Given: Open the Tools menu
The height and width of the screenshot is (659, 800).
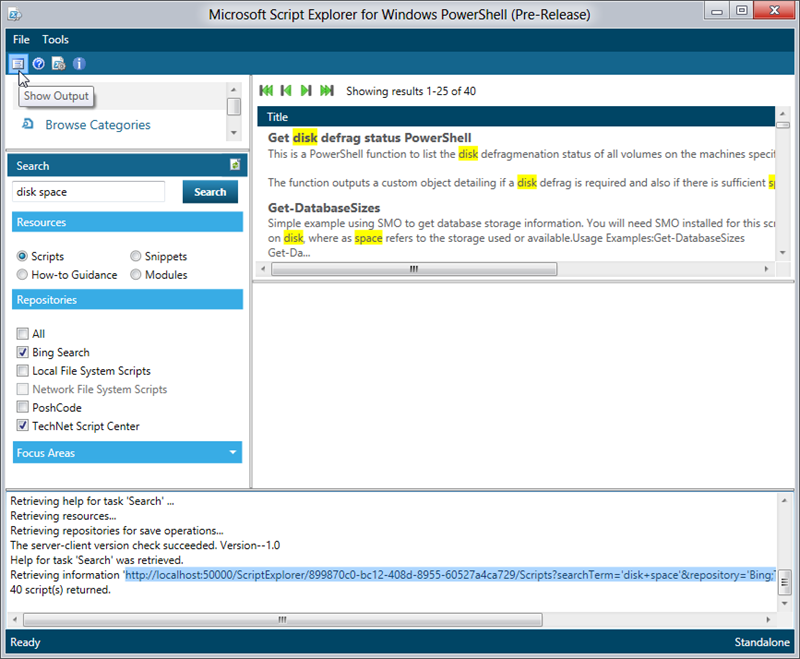Looking at the screenshot, I should [x=55, y=39].
